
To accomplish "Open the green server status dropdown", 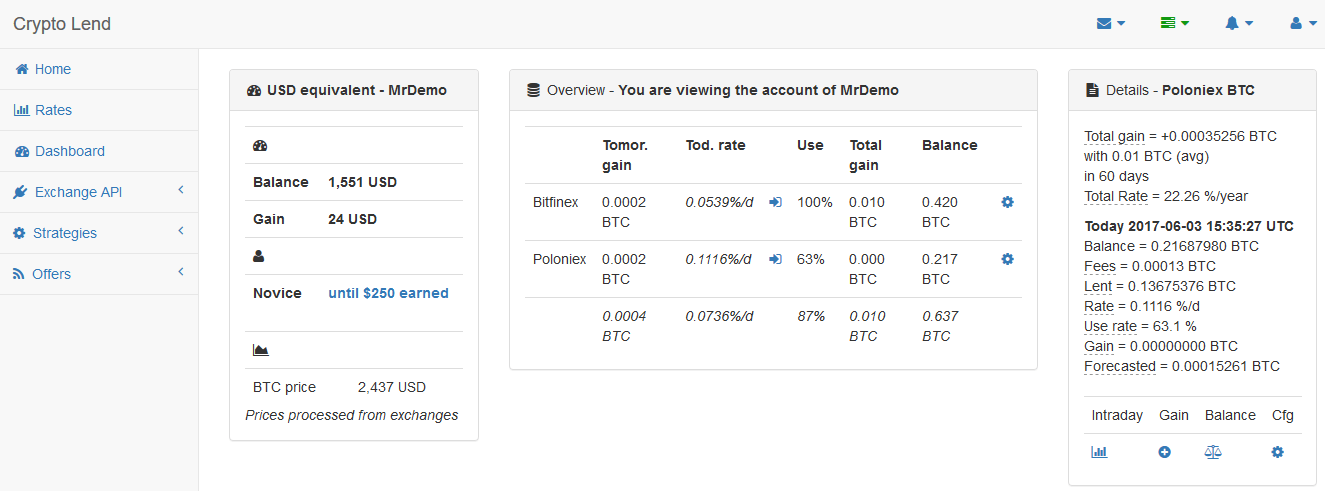I will (1174, 24).
